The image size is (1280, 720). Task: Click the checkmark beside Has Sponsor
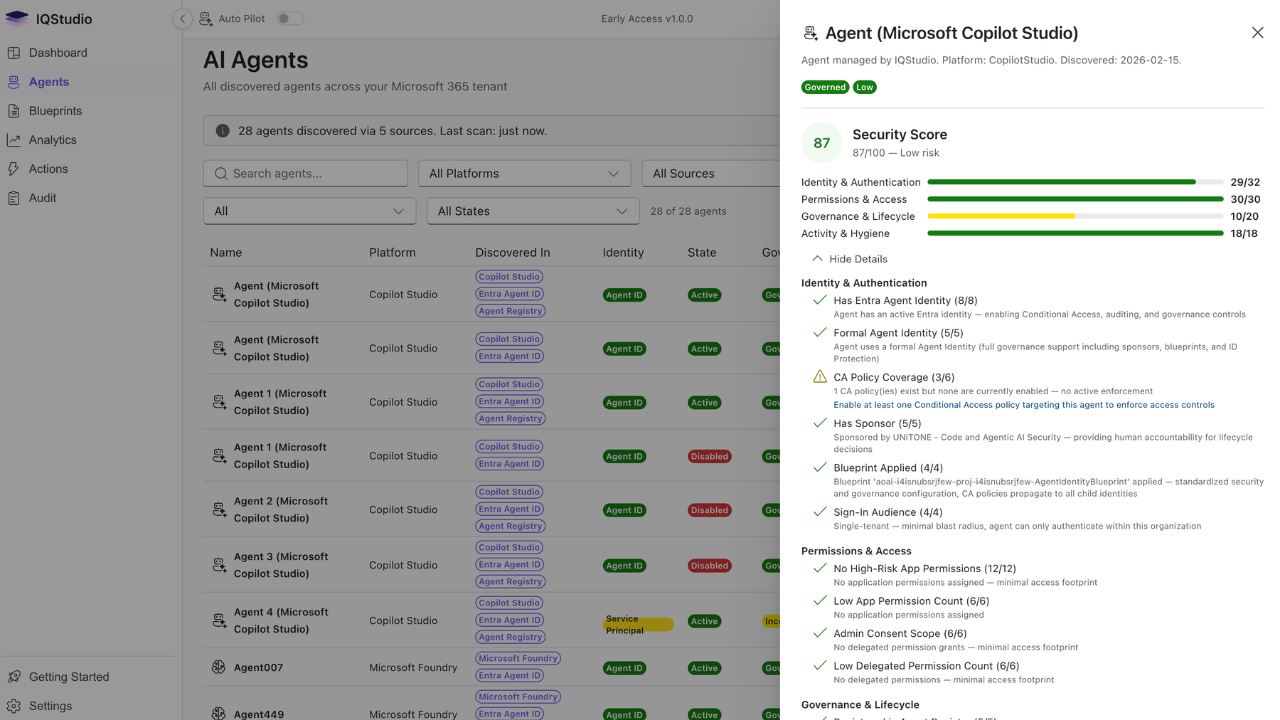(x=820, y=423)
